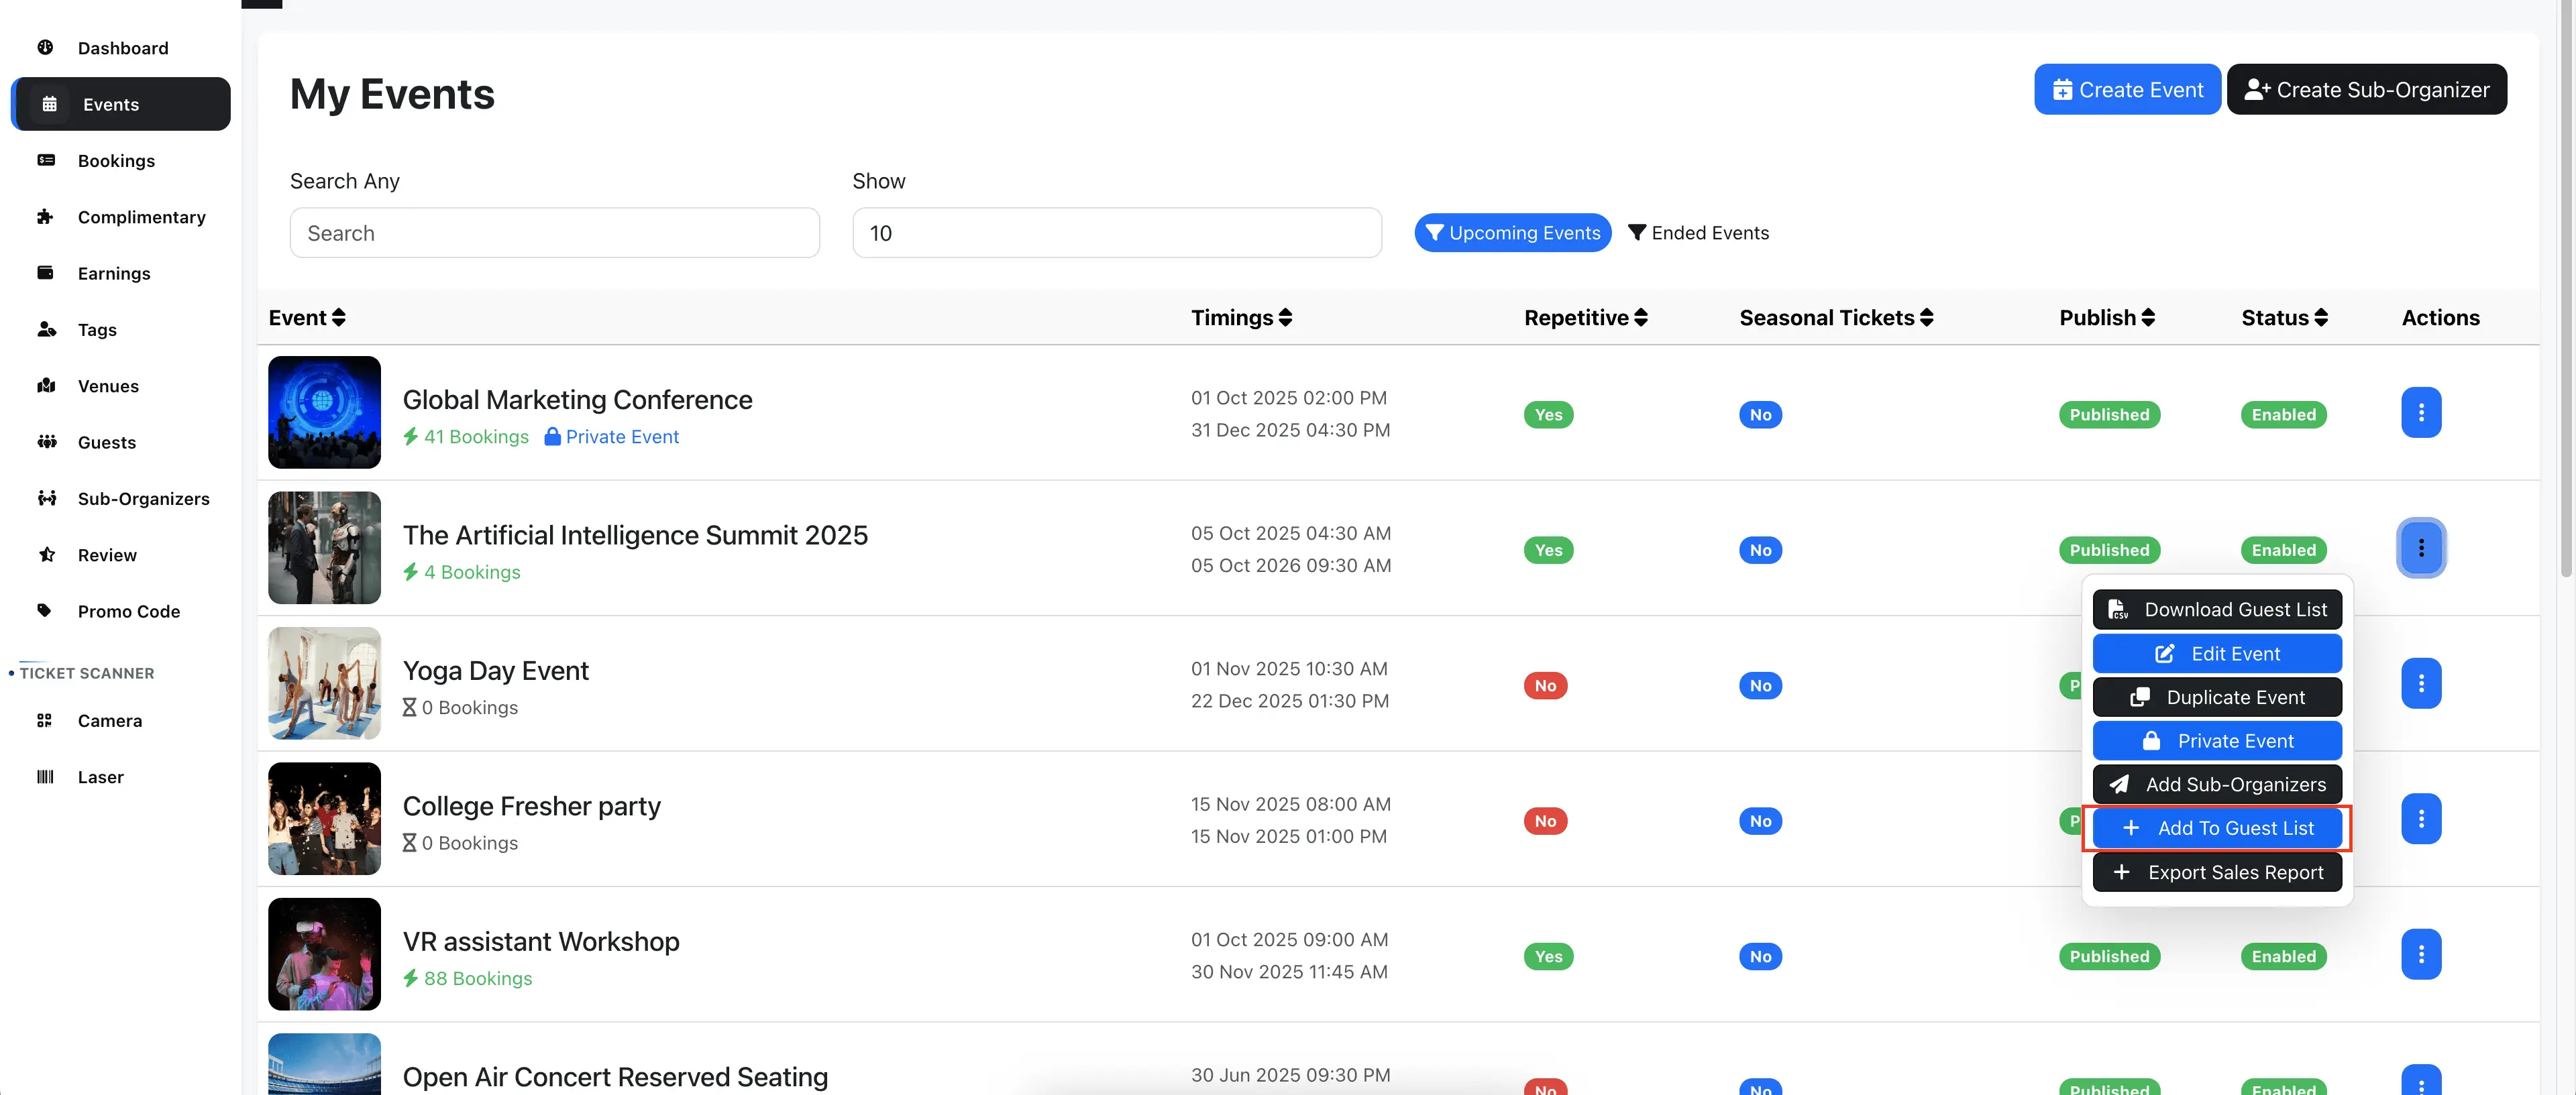Toggle the Upcoming Events filter
Screen dimensions: 2576x1095
(x=1512, y=232)
